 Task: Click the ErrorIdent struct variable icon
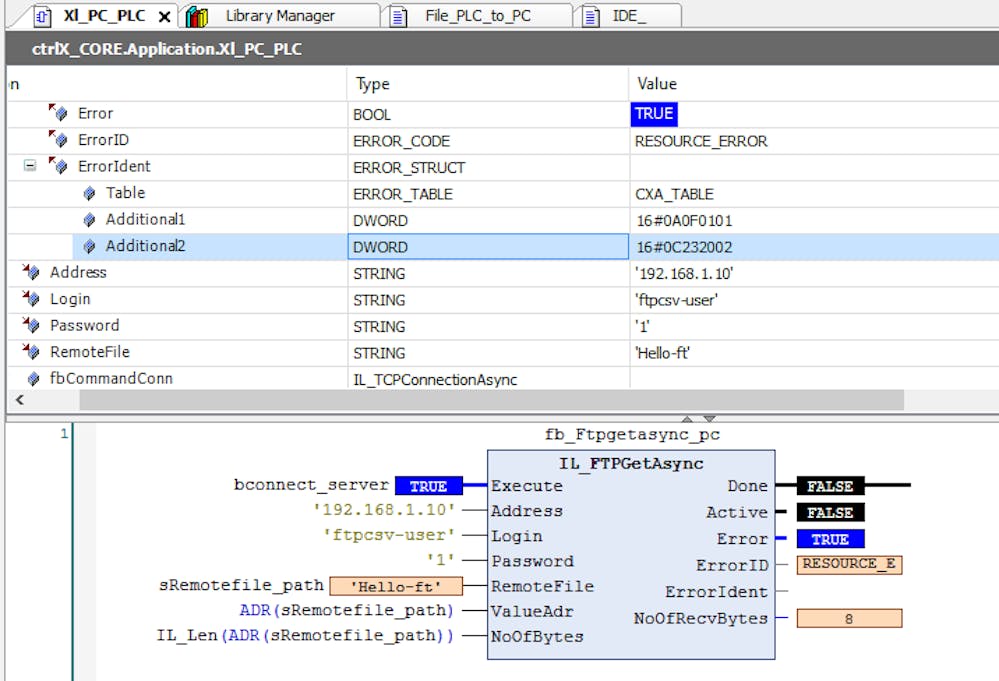(59, 167)
